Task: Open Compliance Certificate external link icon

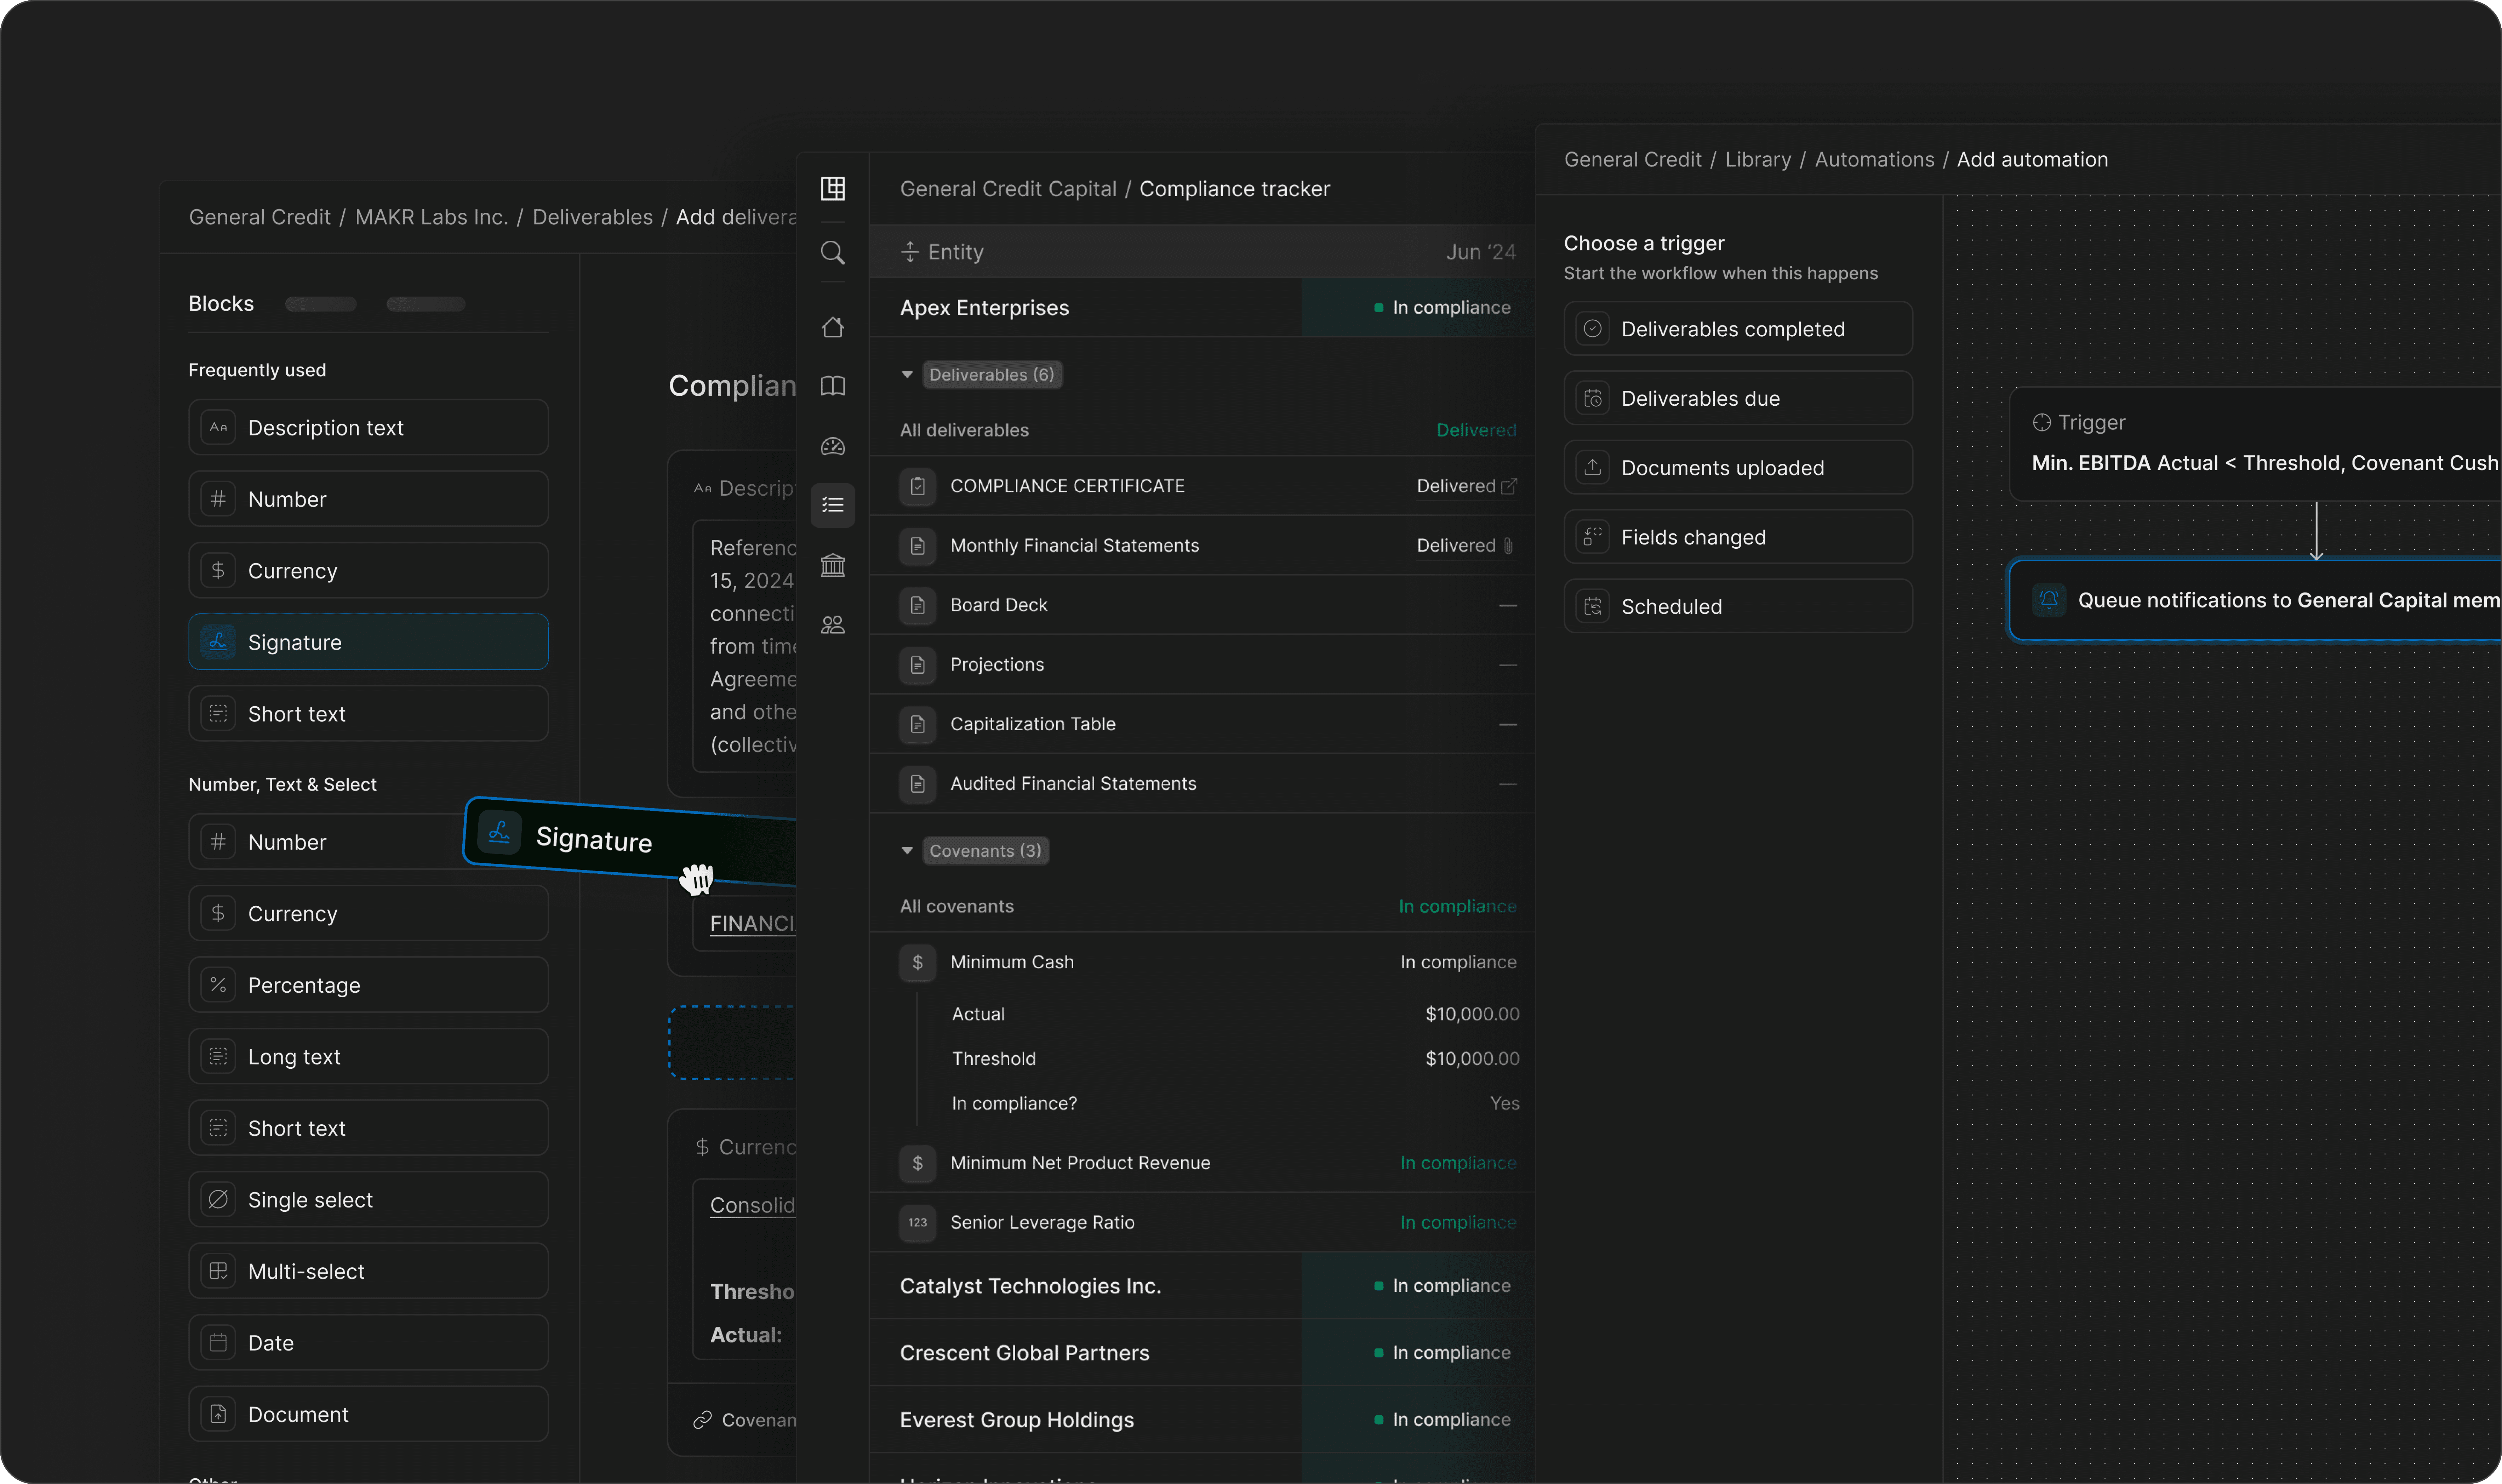Action: 1509,486
